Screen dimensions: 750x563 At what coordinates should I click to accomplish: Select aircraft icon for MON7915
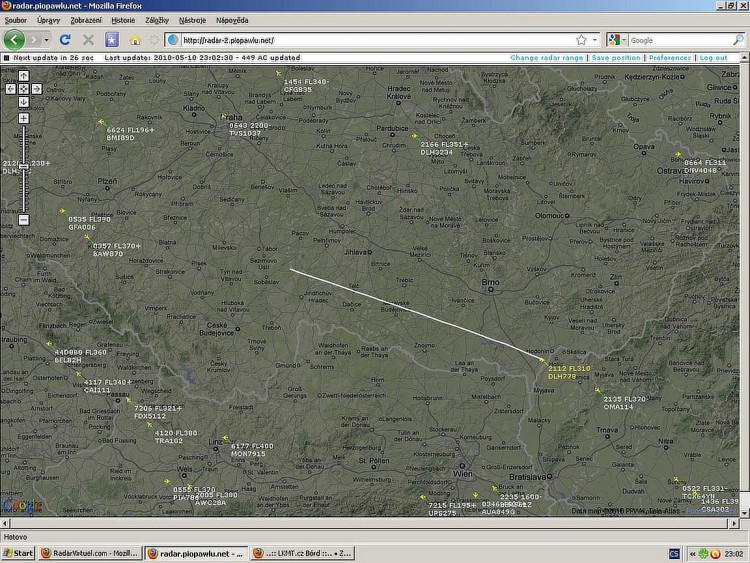click(x=225, y=438)
